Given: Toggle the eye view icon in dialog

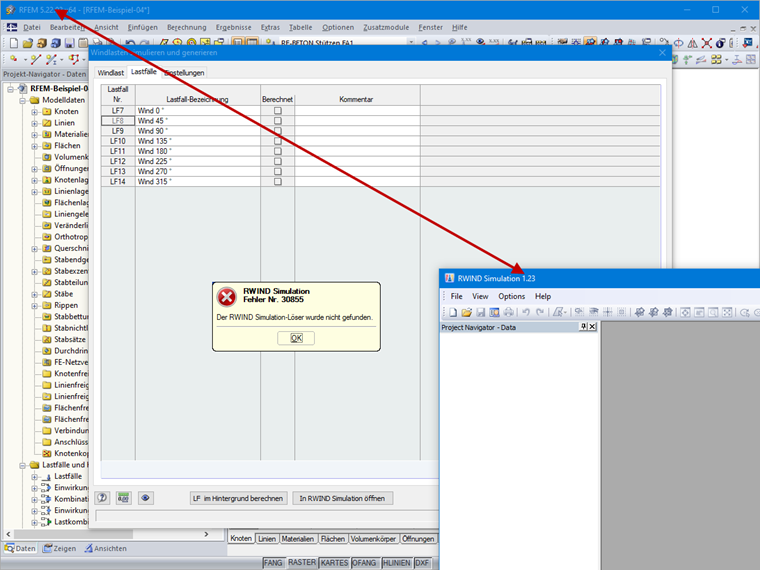Looking at the screenshot, I should tap(145, 498).
